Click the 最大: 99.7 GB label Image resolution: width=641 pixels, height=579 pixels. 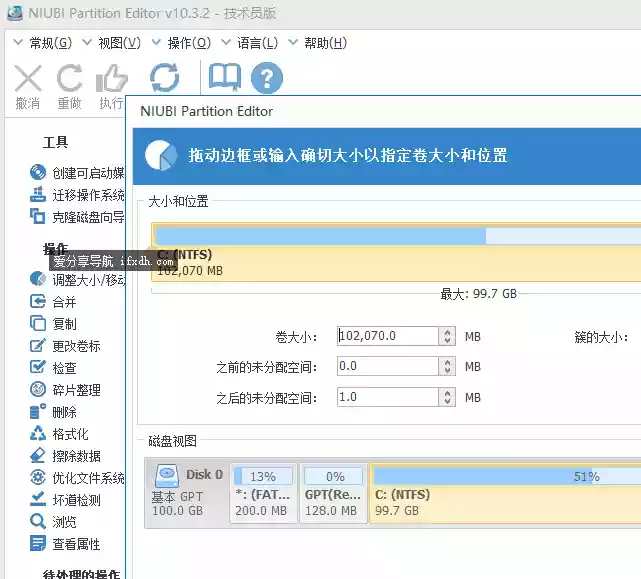[478, 294]
